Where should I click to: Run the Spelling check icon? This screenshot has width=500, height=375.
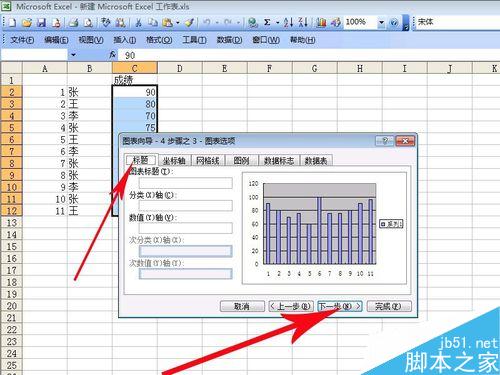(106, 23)
